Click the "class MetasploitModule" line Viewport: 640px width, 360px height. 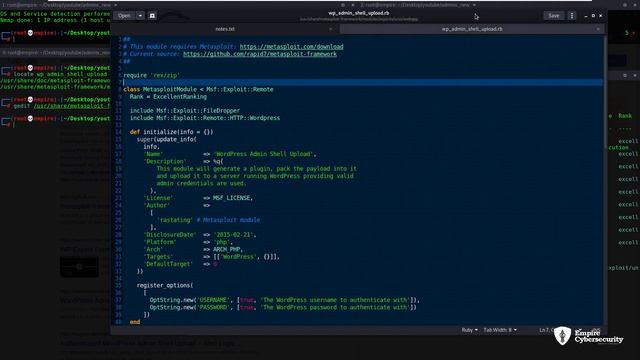[198, 89]
